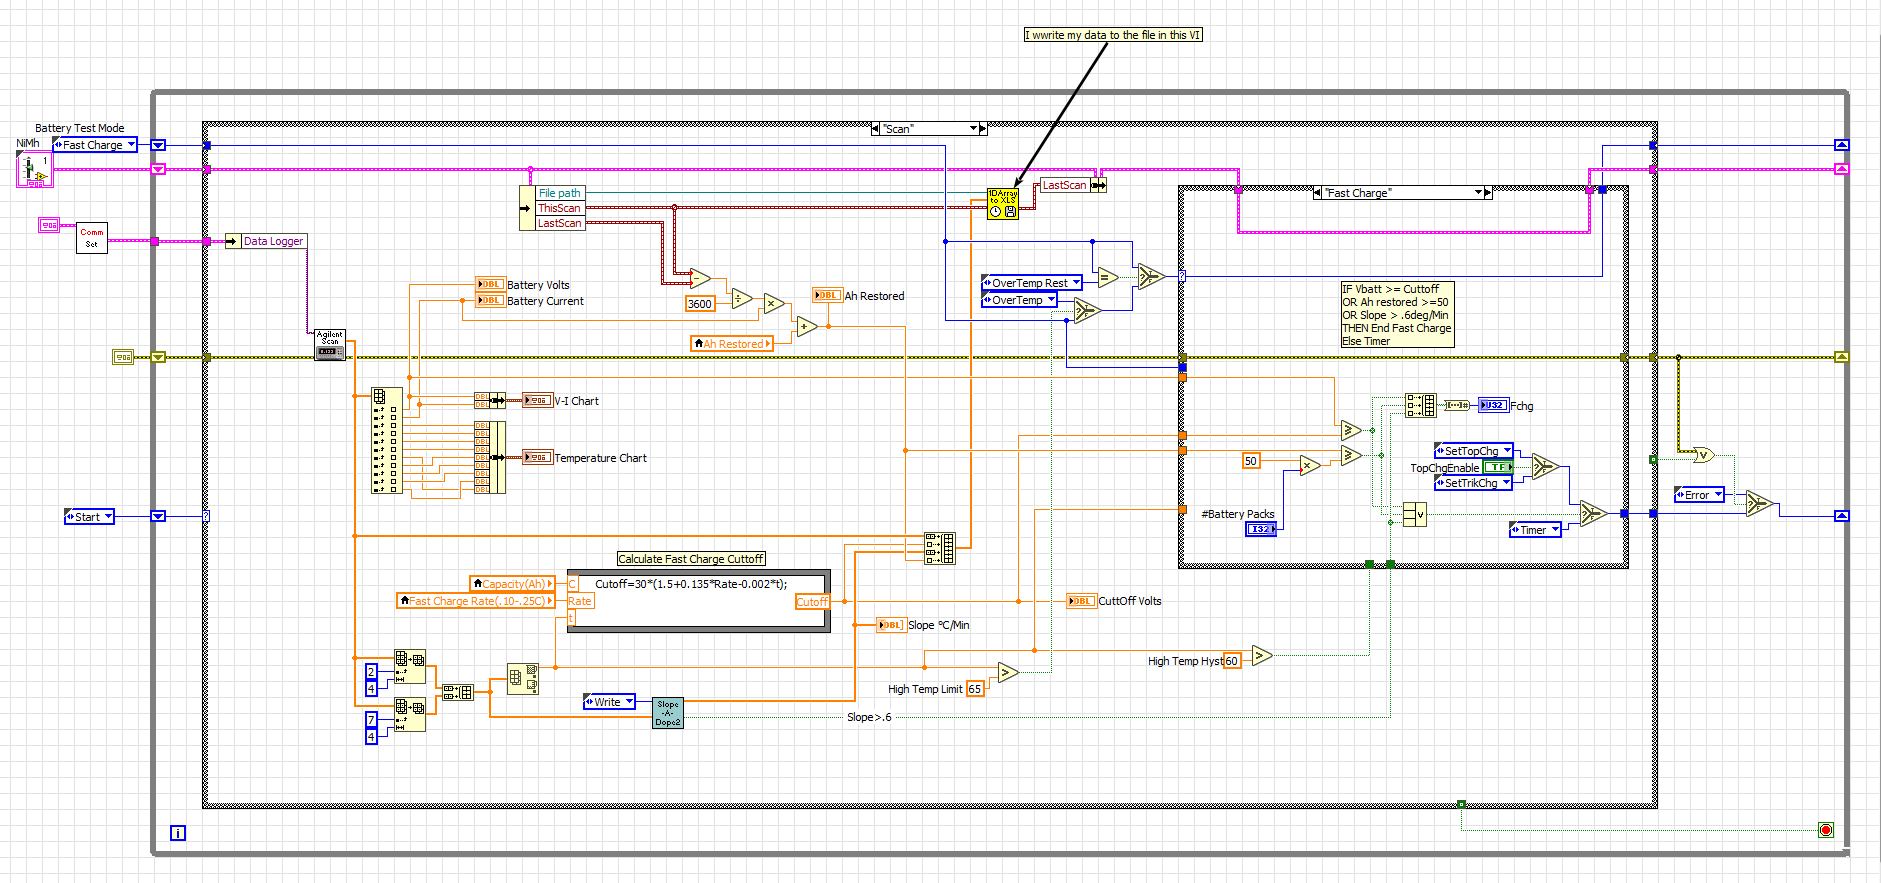Viewport: 1881px width, 883px height.
Task: Click the Capacity(Ah) local variable
Action: pyautogui.click(x=512, y=584)
